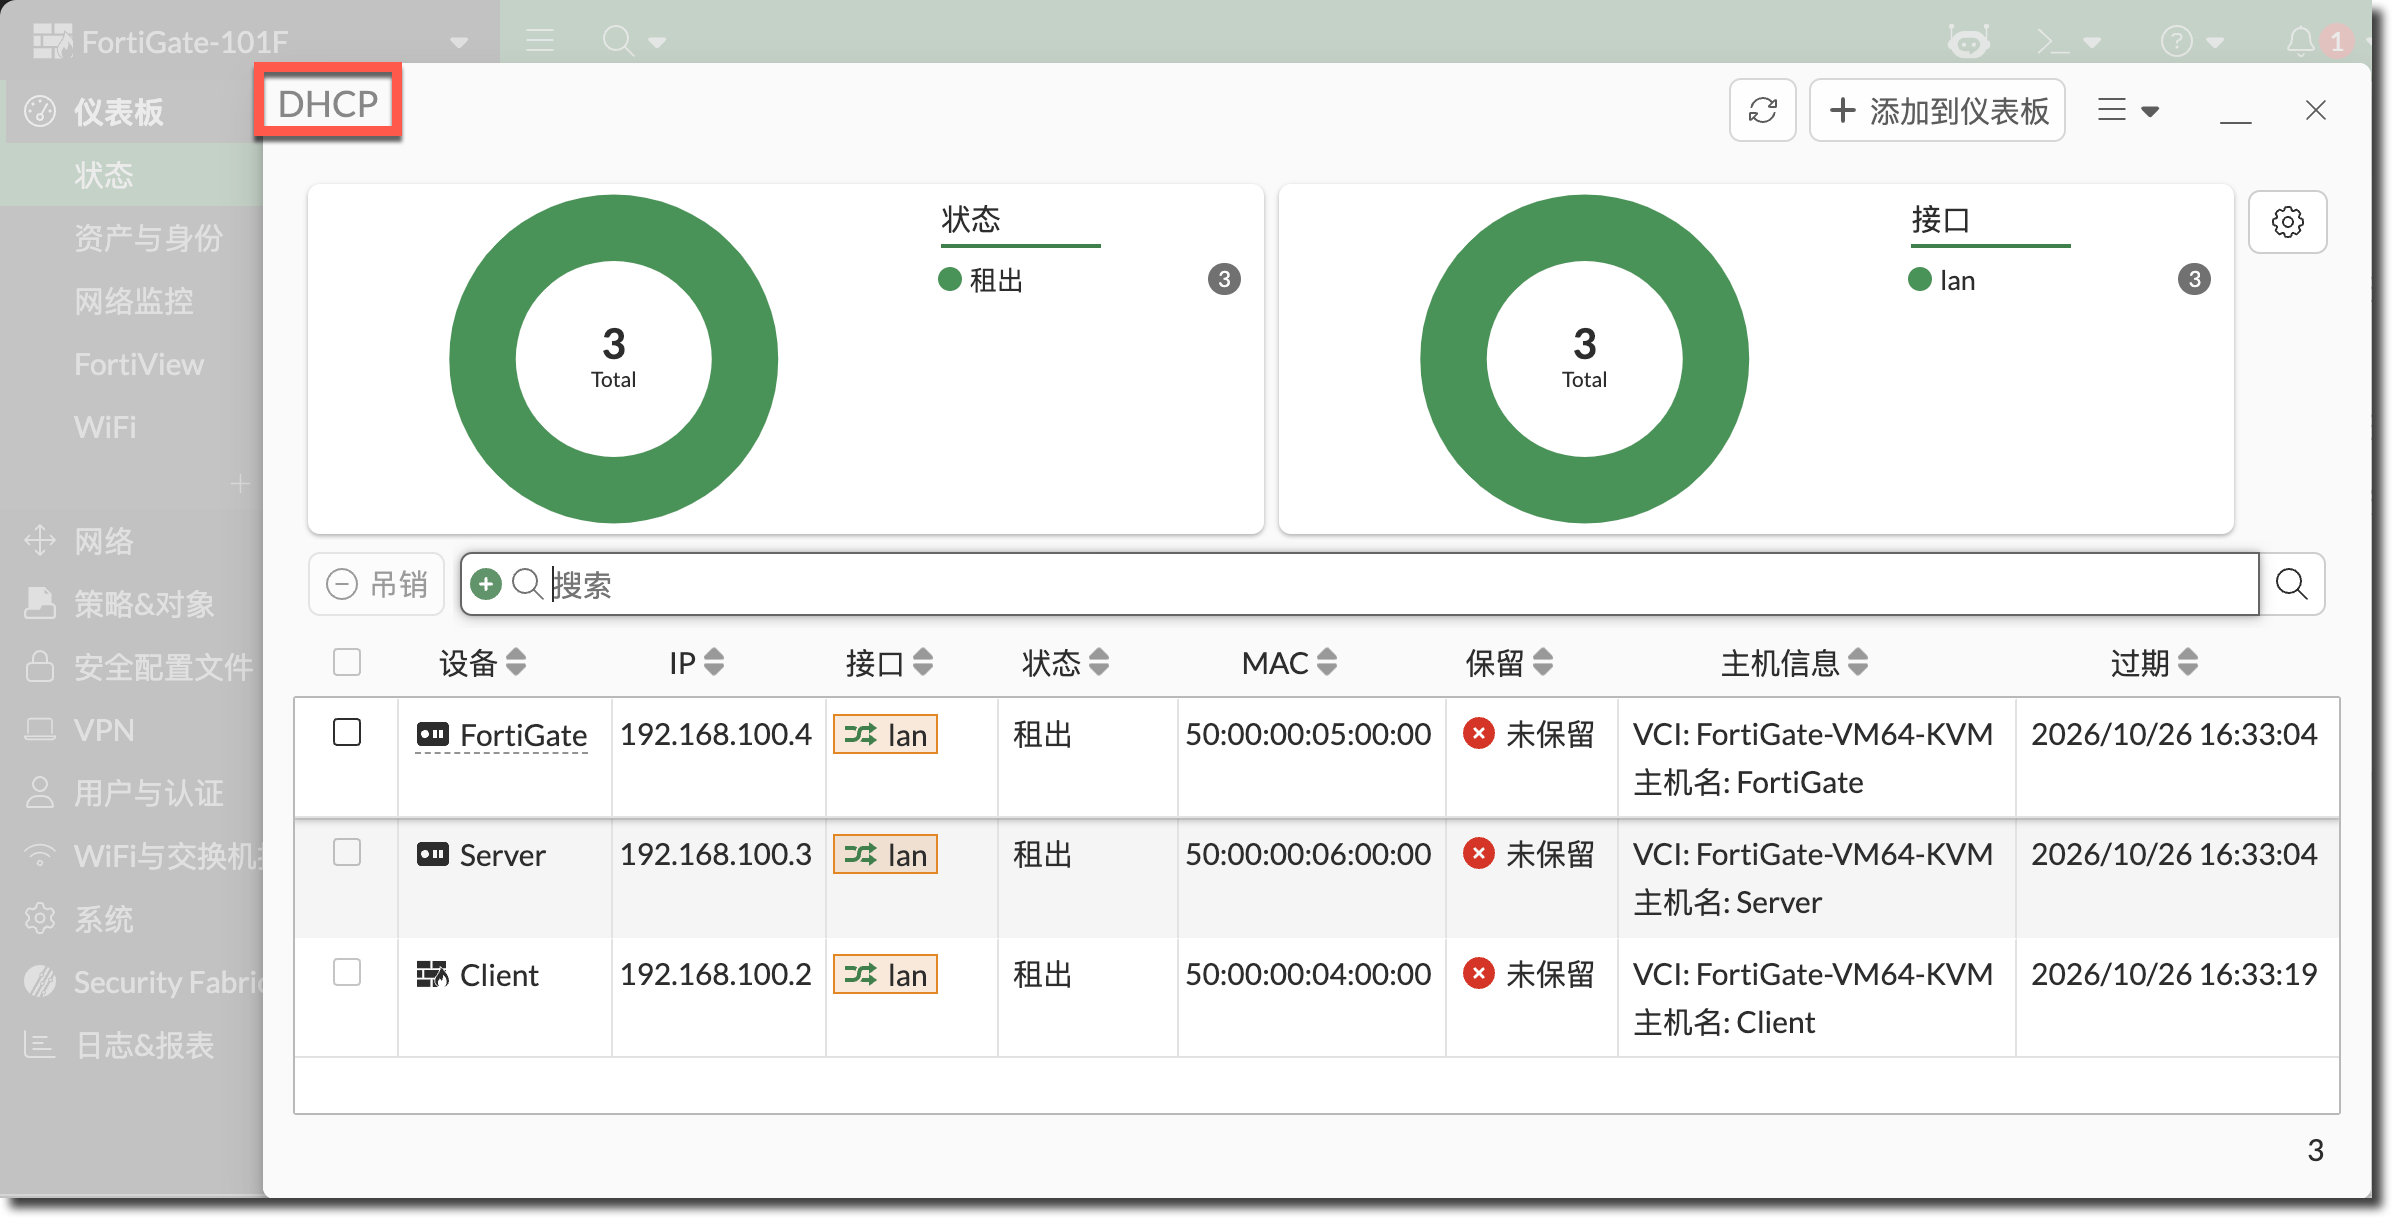Click the Client device icon
The image size is (2392, 1218).
click(x=432, y=975)
